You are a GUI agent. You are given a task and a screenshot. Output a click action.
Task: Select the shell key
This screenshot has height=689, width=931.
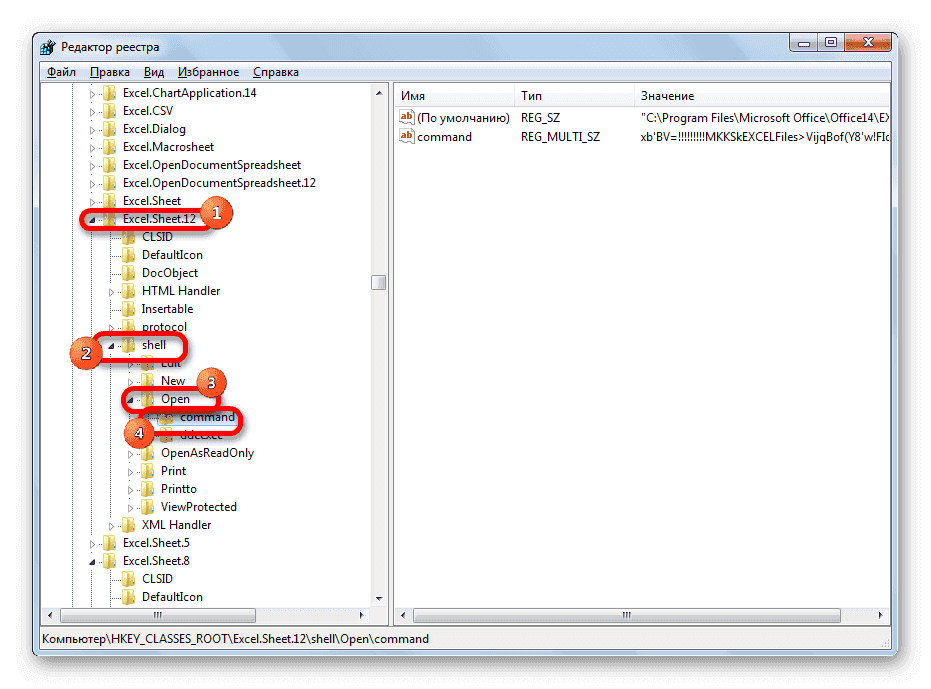pos(154,344)
